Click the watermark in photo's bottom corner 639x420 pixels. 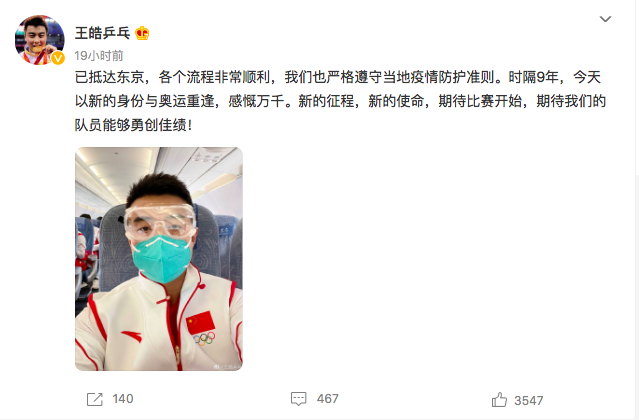pyautogui.click(x=227, y=367)
